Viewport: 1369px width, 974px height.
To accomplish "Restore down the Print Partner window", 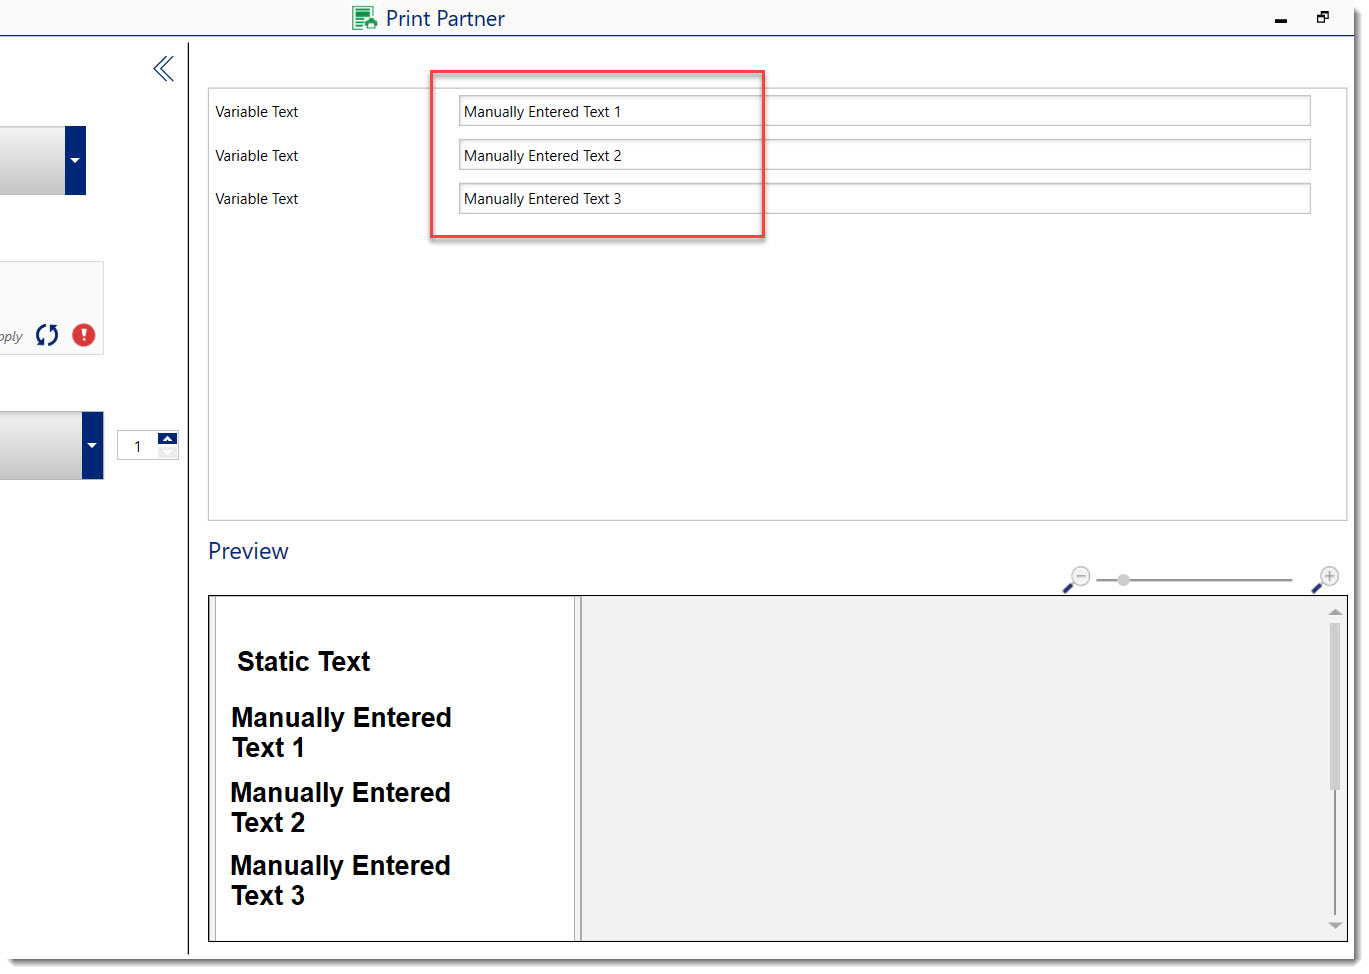I will coord(1322,18).
